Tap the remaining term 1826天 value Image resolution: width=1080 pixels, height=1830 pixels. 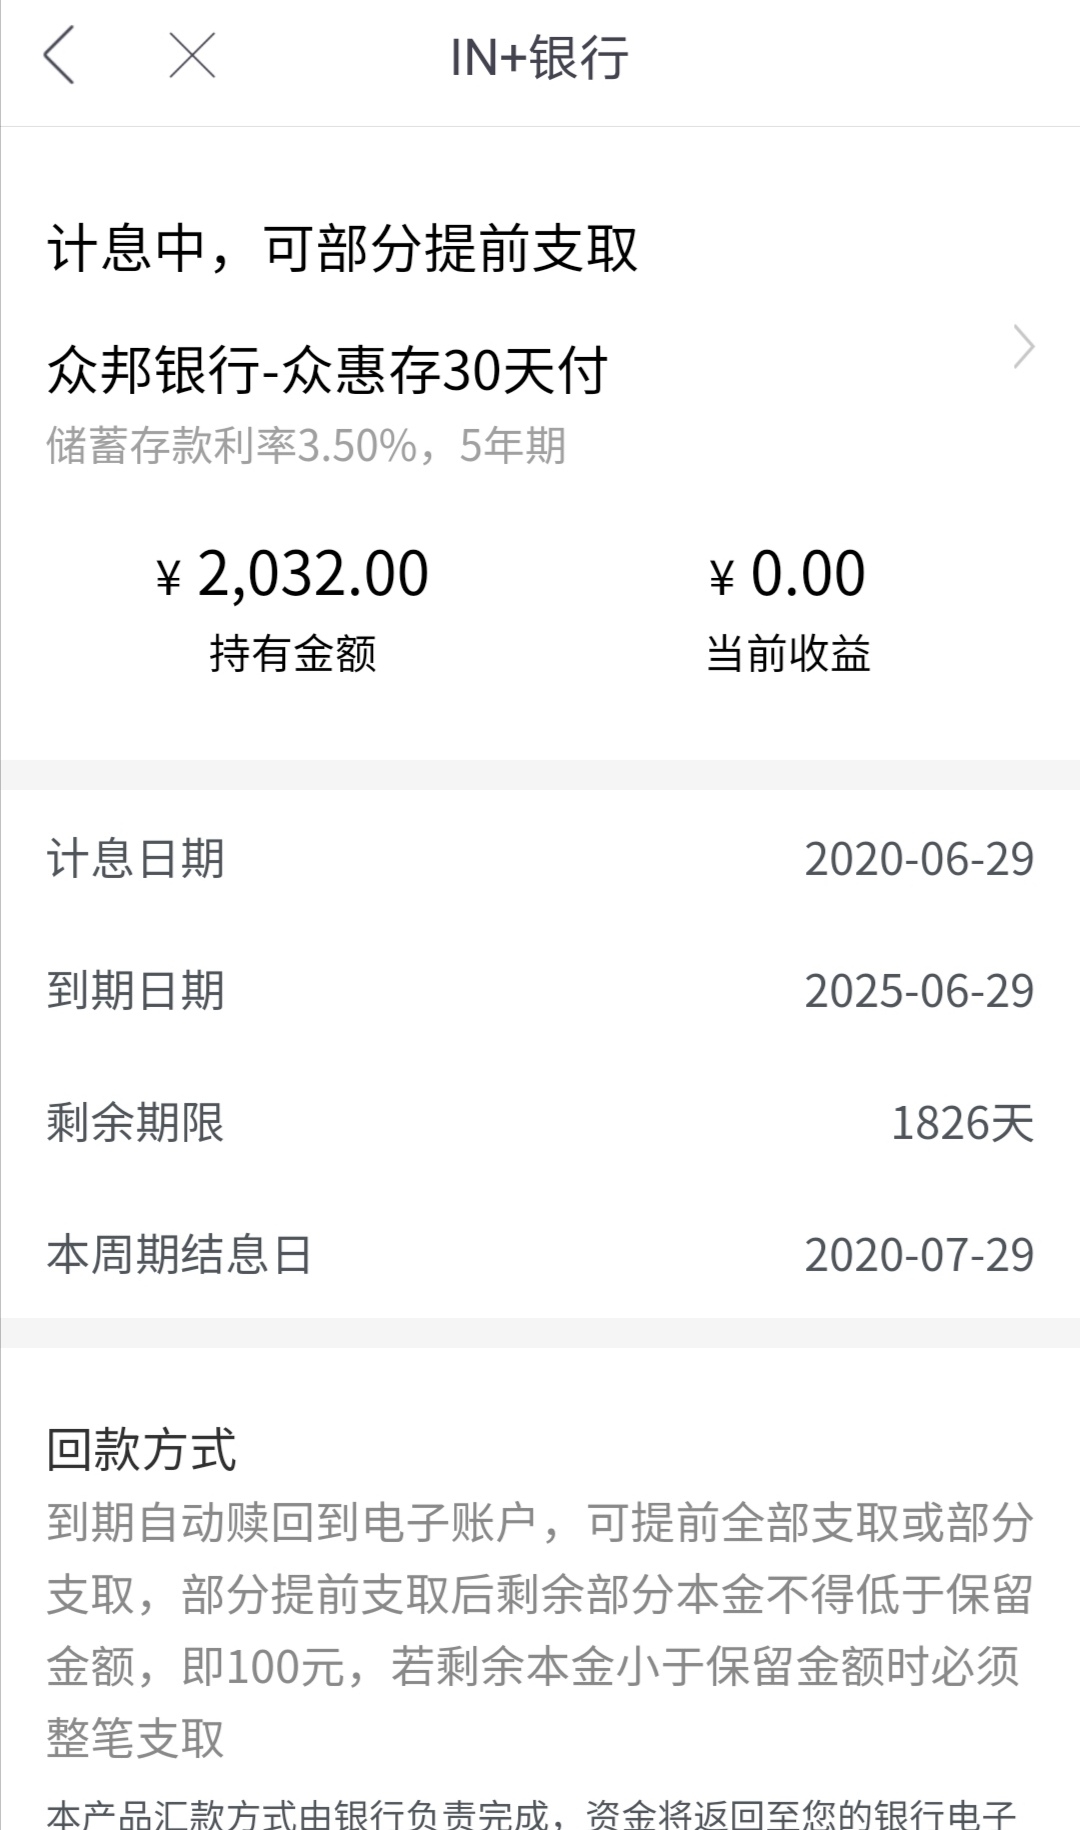[962, 1123]
